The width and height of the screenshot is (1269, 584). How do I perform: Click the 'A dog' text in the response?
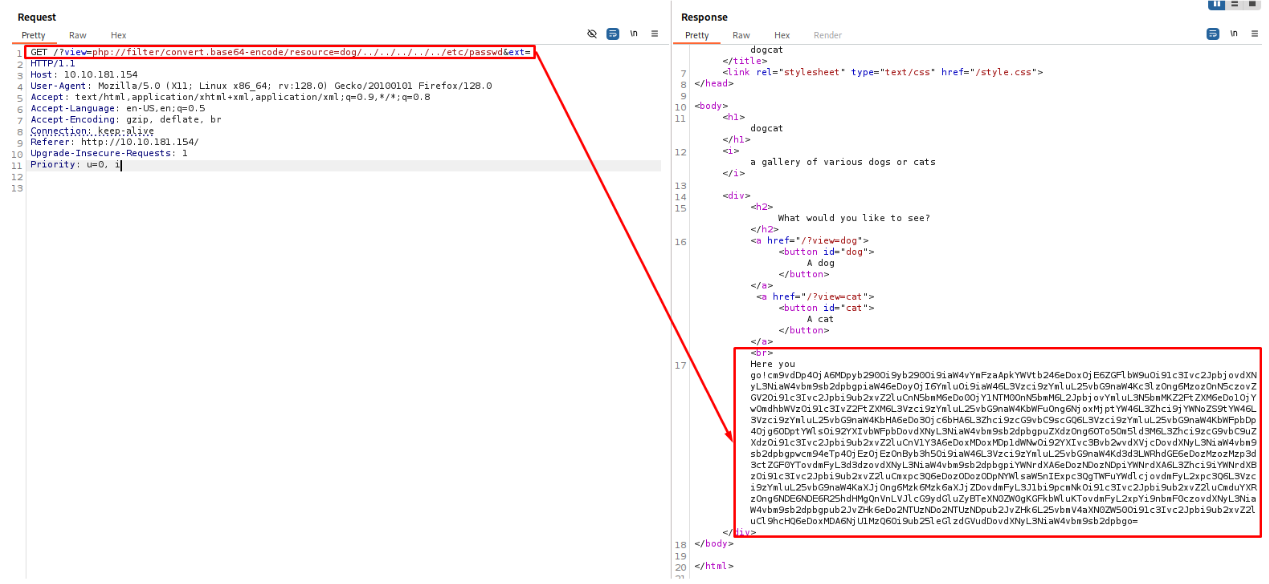(821, 263)
